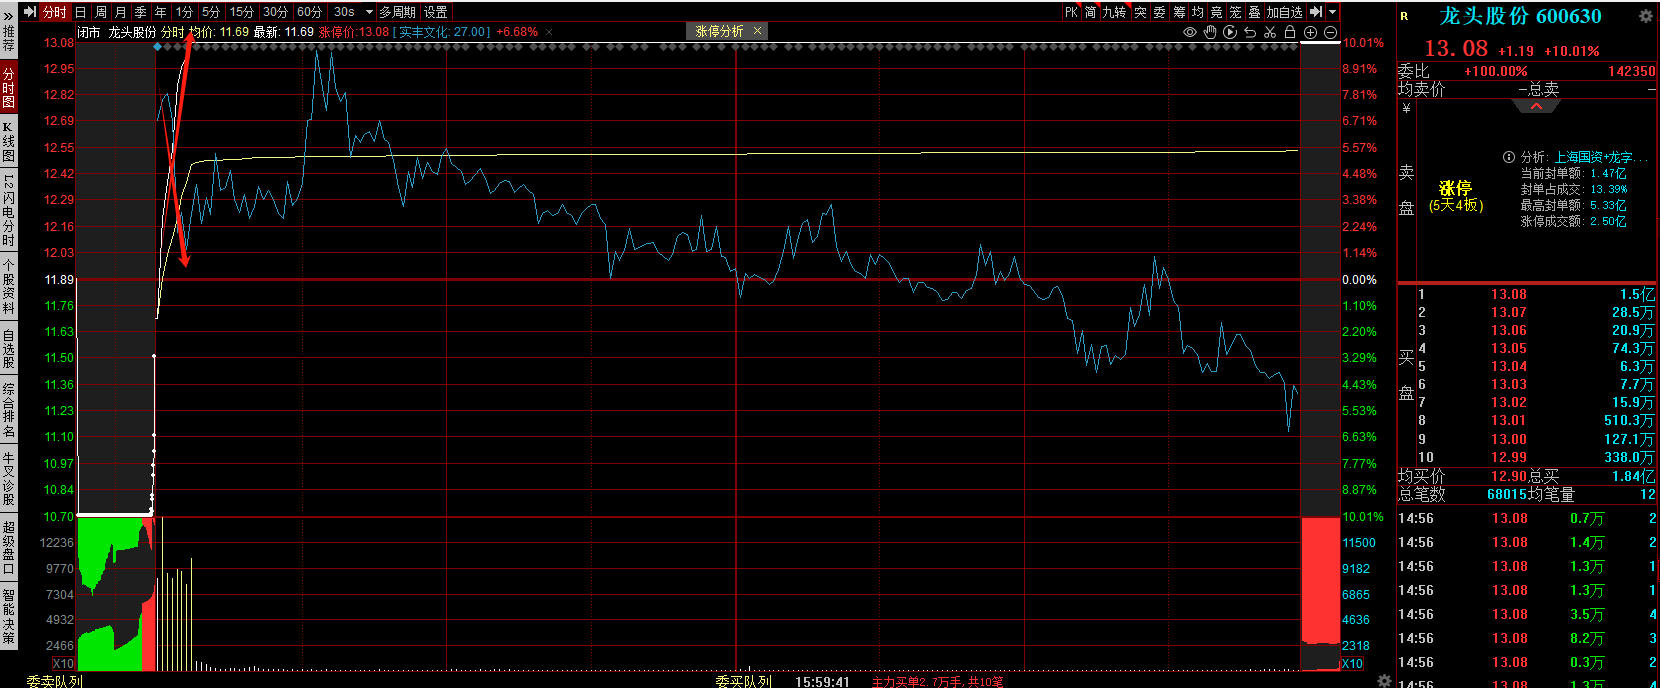Click the info icon beside 分析
This screenshot has height=688, width=1660.
tap(1508, 157)
